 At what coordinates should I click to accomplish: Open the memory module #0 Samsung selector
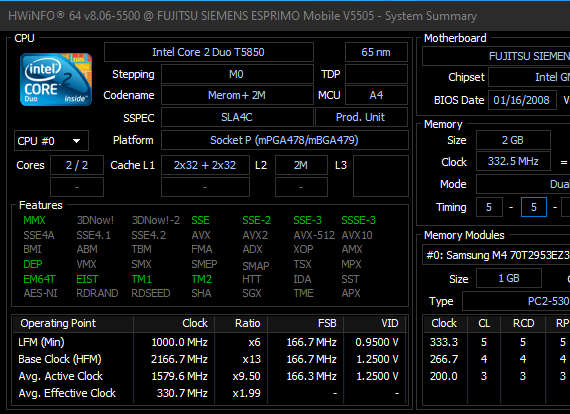pyautogui.click(x=496, y=255)
